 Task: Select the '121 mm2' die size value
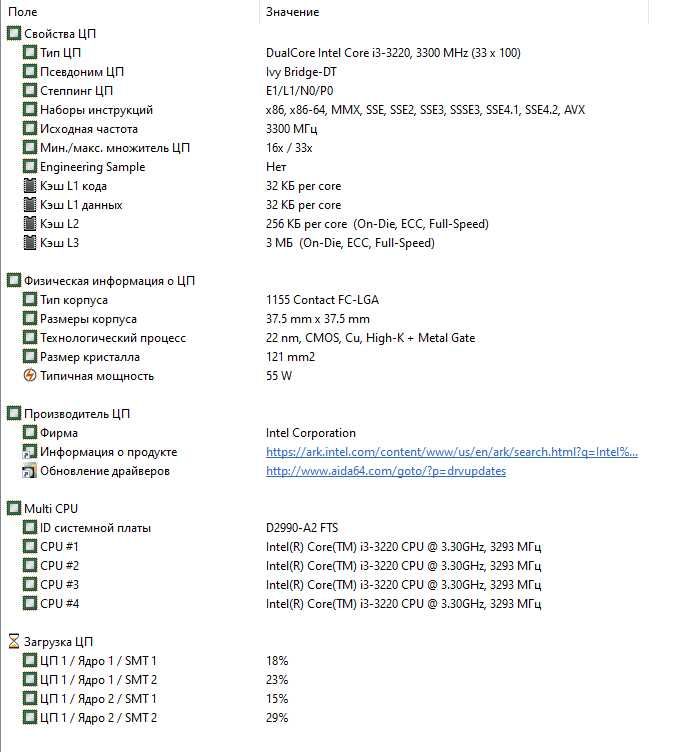tap(291, 357)
